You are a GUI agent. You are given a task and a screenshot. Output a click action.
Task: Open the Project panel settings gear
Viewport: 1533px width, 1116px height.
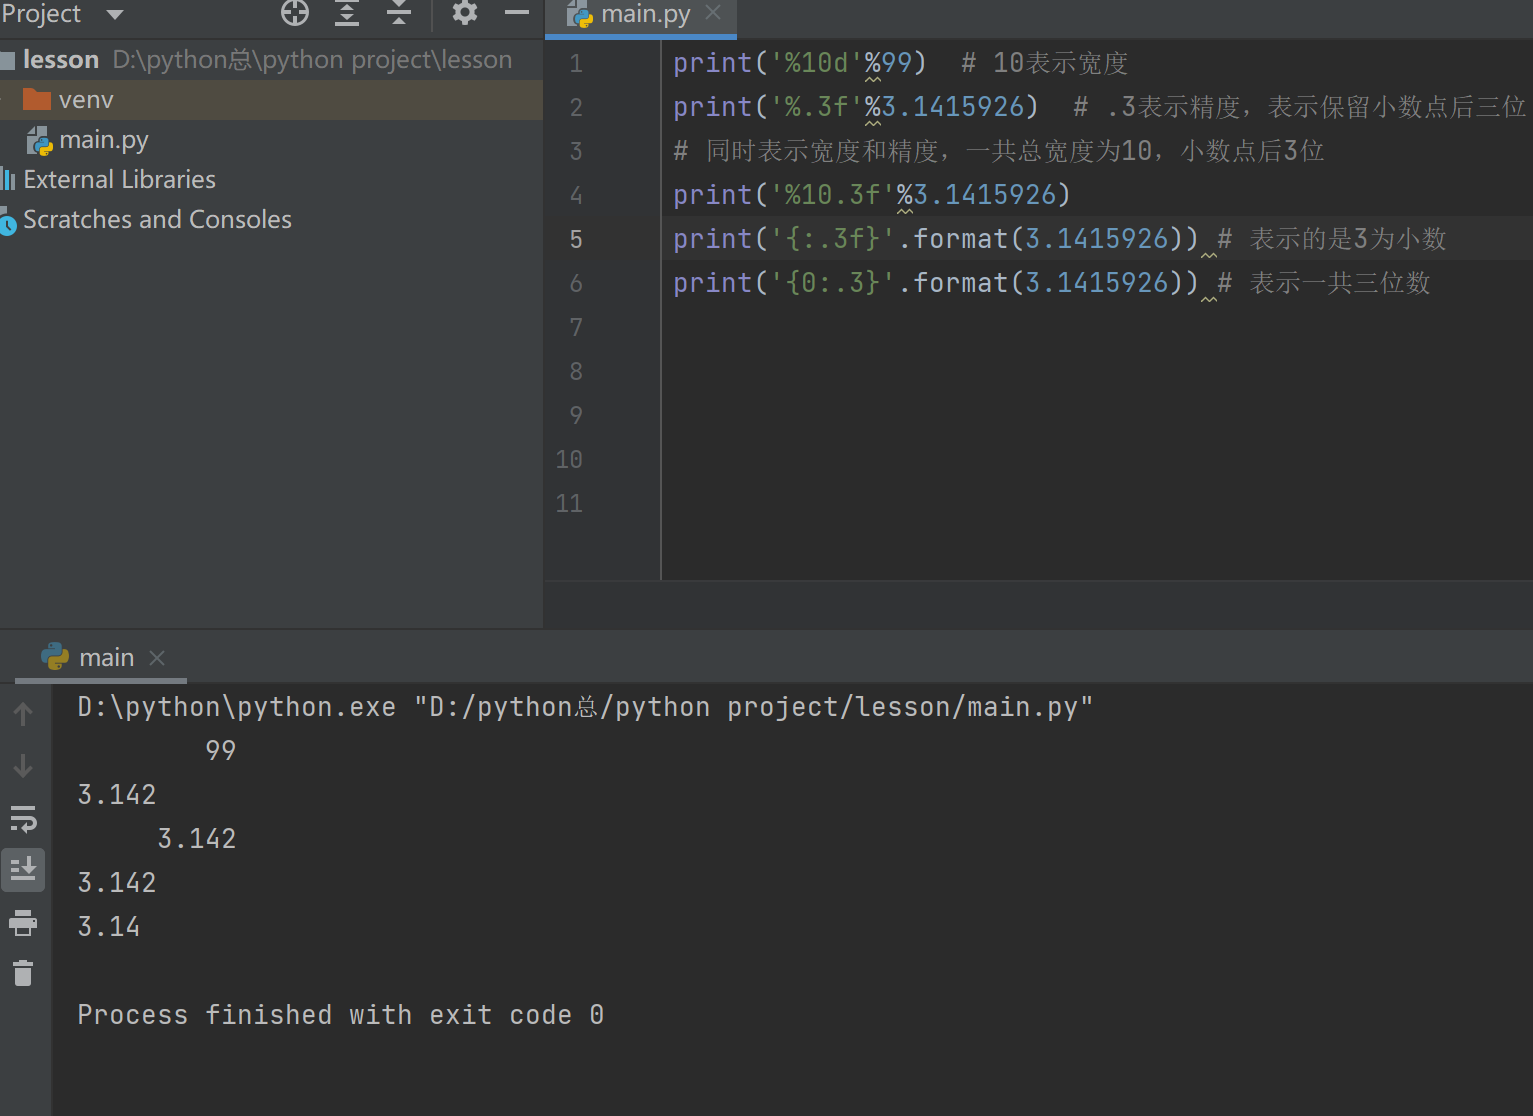point(465,13)
